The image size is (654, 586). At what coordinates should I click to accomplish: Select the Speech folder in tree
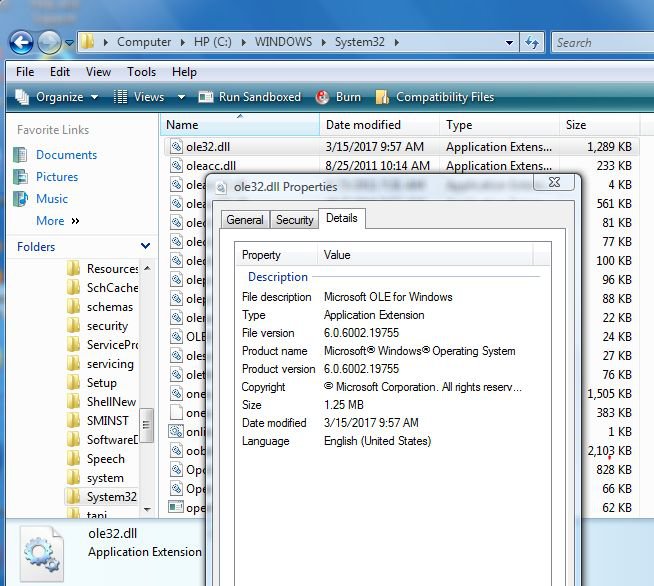pos(106,459)
